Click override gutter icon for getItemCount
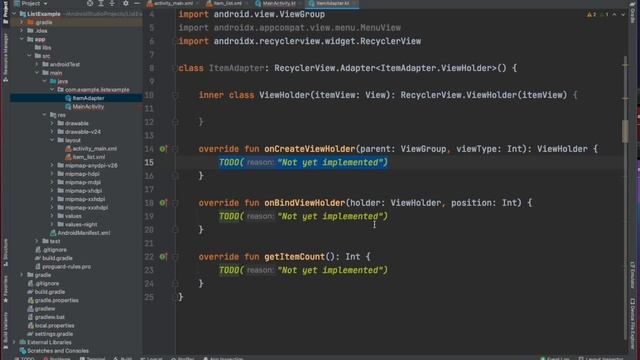 pos(163,257)
